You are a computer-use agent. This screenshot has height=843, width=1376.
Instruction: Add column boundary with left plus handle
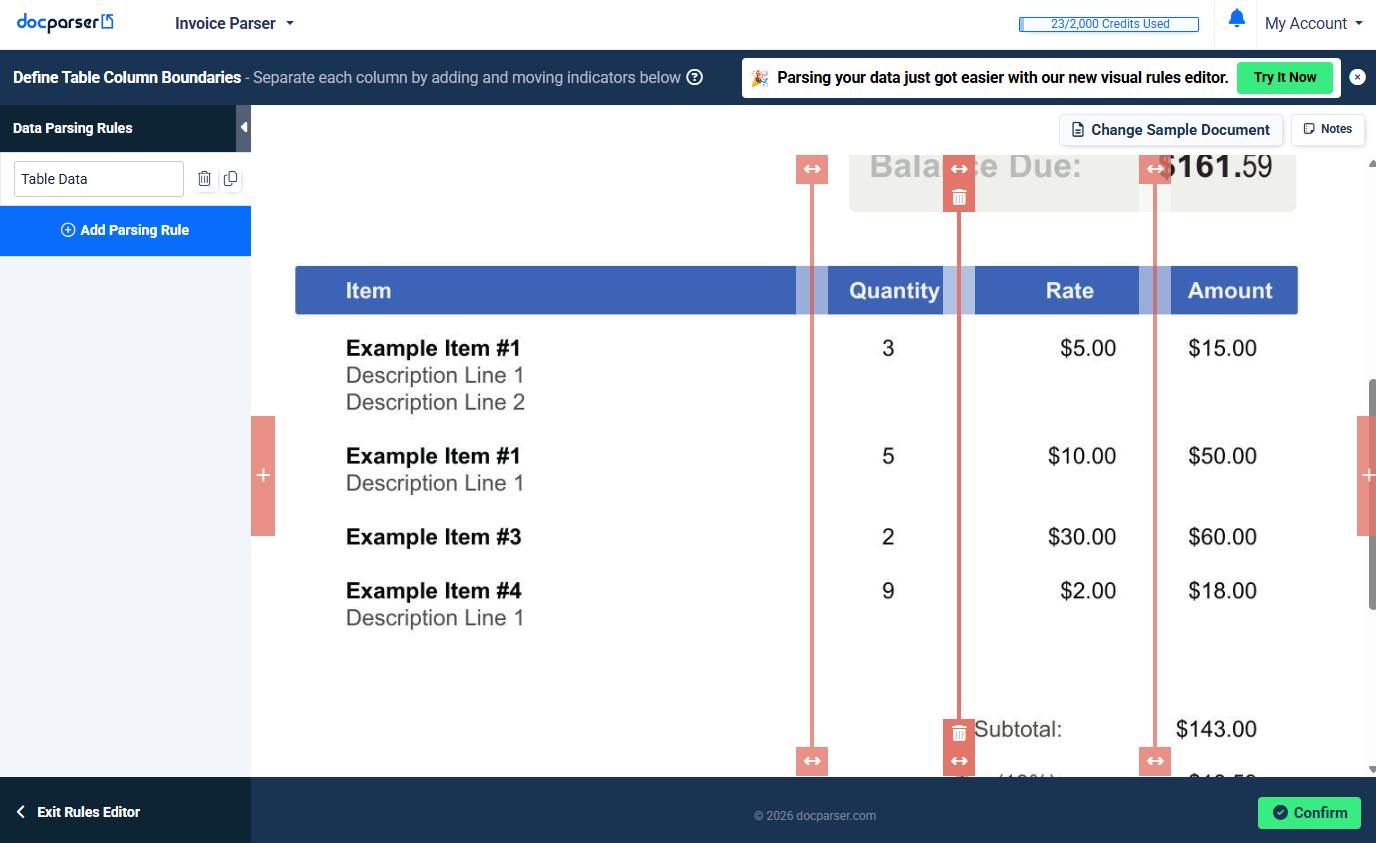[x=263, y=476]
